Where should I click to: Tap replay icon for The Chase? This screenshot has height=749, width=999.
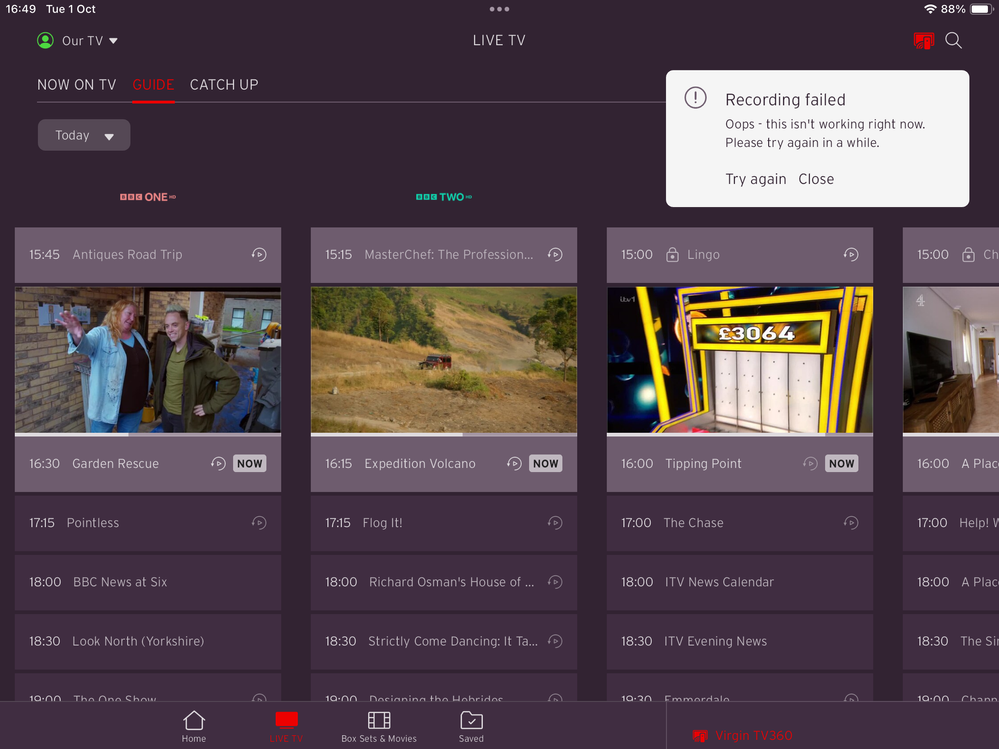point(851,523)
